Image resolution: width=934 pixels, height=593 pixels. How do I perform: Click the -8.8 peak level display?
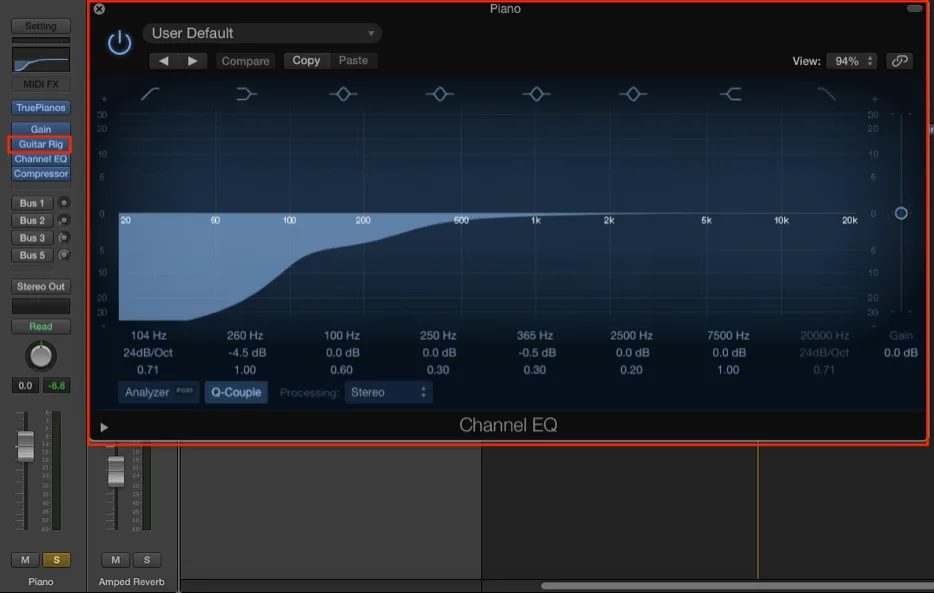(57, 385)
